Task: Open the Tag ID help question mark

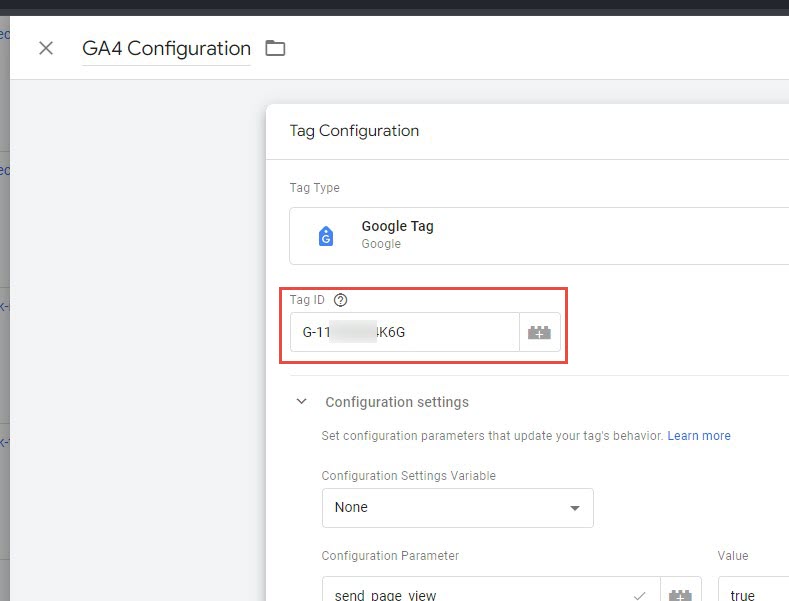Action: tap(340, 300)
